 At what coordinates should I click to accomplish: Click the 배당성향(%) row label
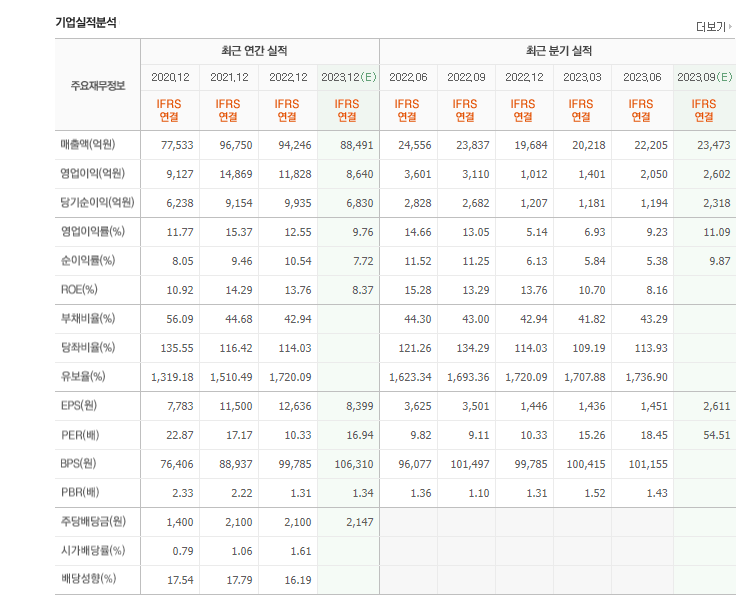click(88, 579)
